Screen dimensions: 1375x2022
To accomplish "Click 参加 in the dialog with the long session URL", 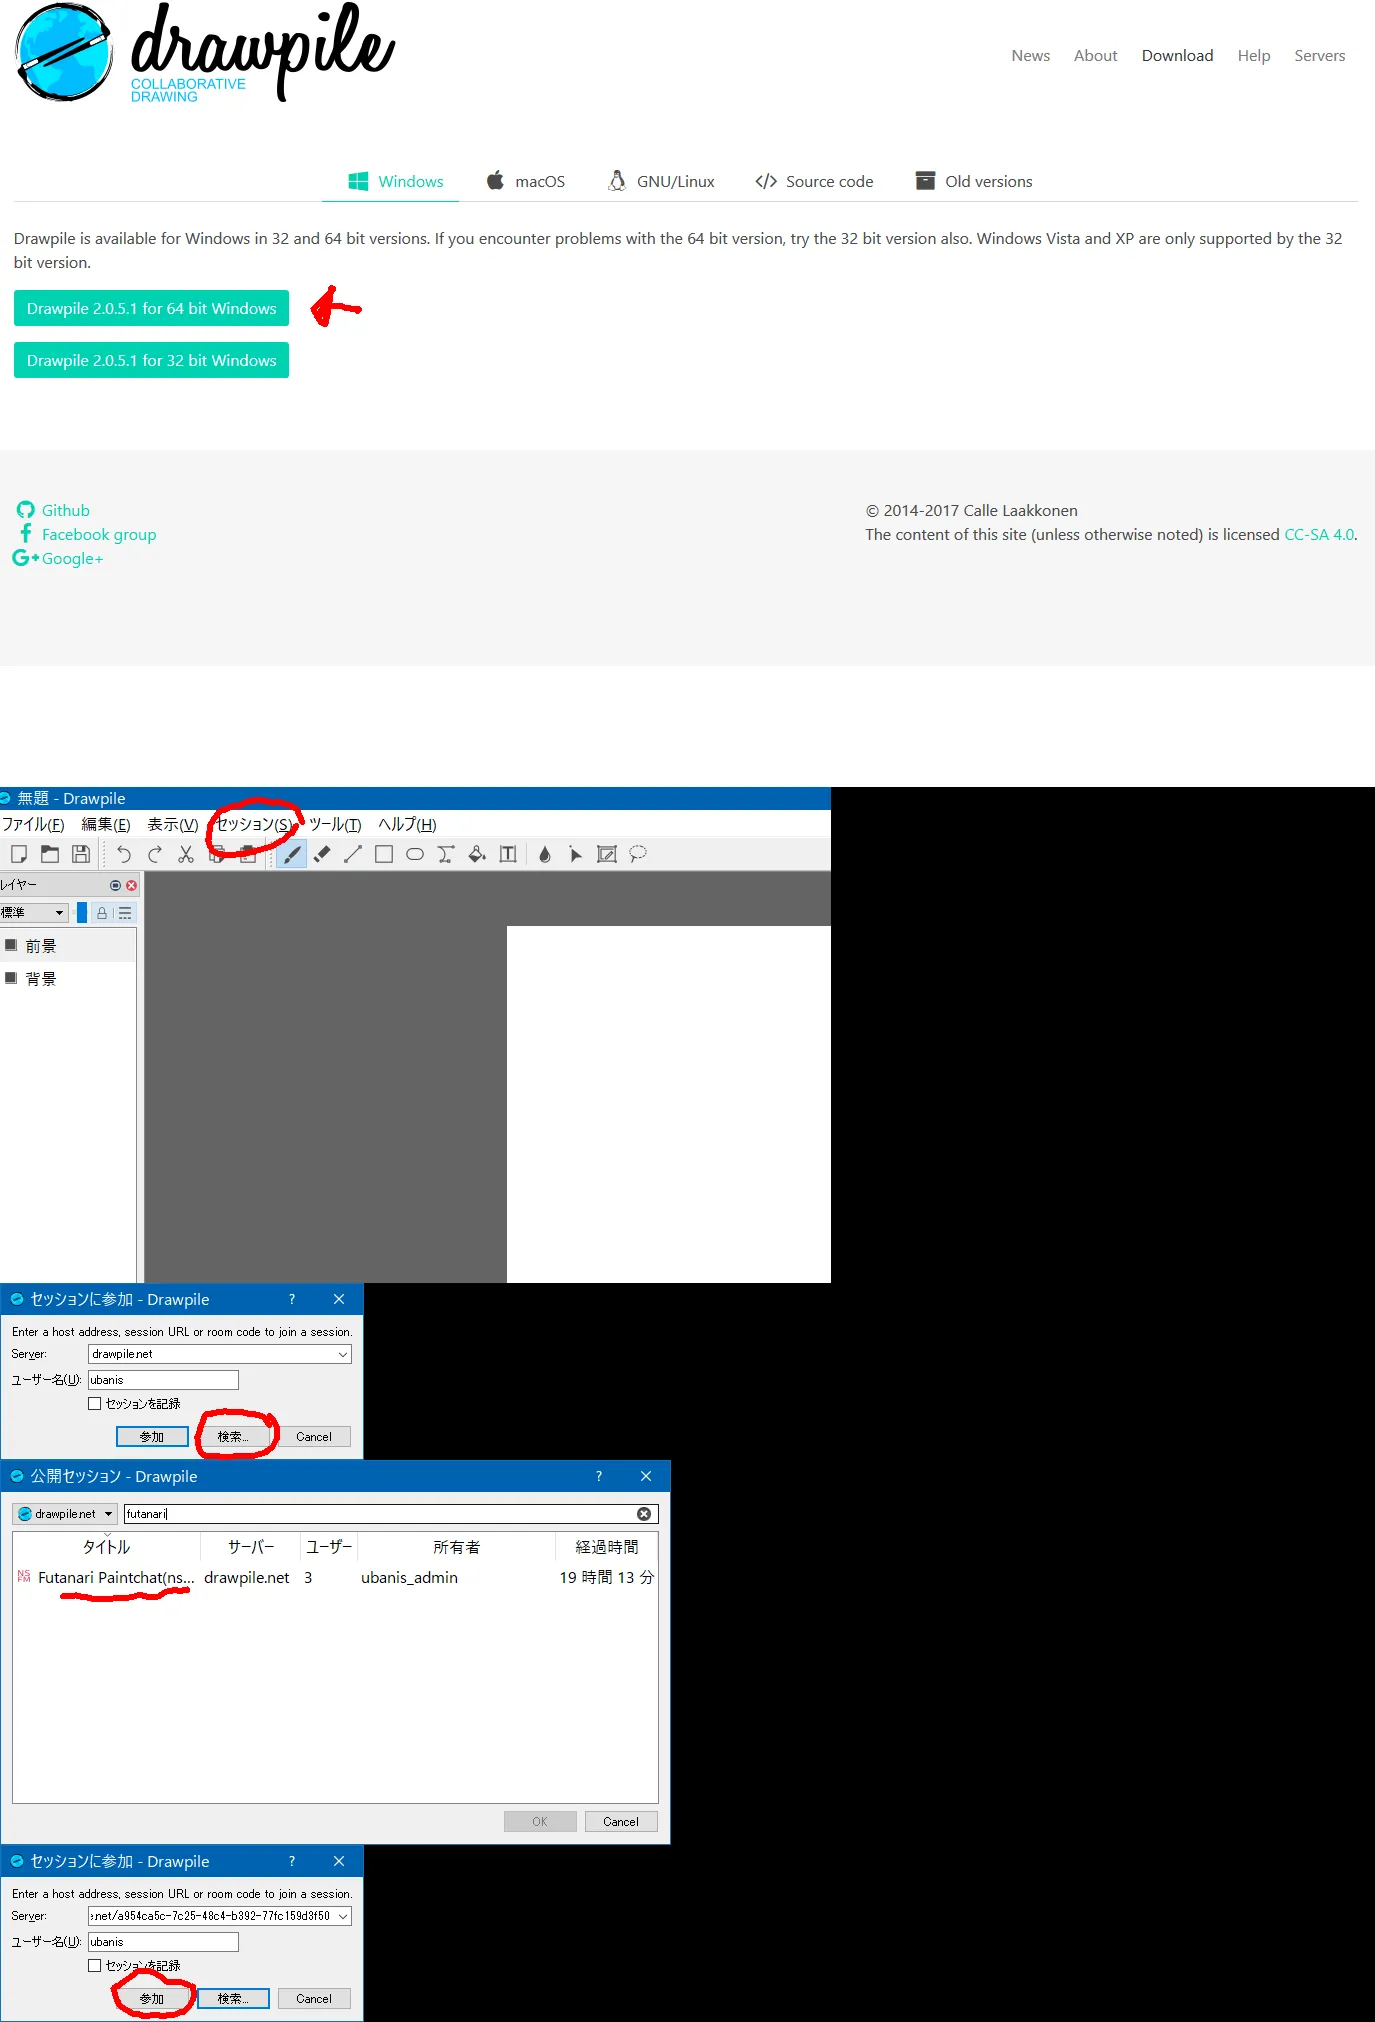I will [152, 1999].
